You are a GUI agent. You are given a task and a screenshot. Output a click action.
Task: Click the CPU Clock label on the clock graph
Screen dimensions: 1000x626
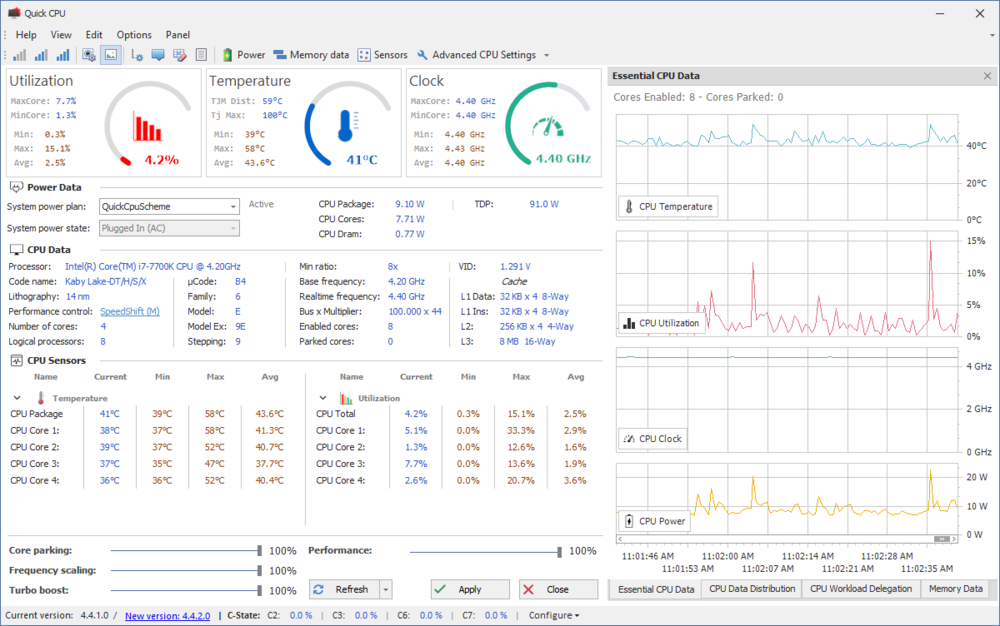tap(652, 438)
